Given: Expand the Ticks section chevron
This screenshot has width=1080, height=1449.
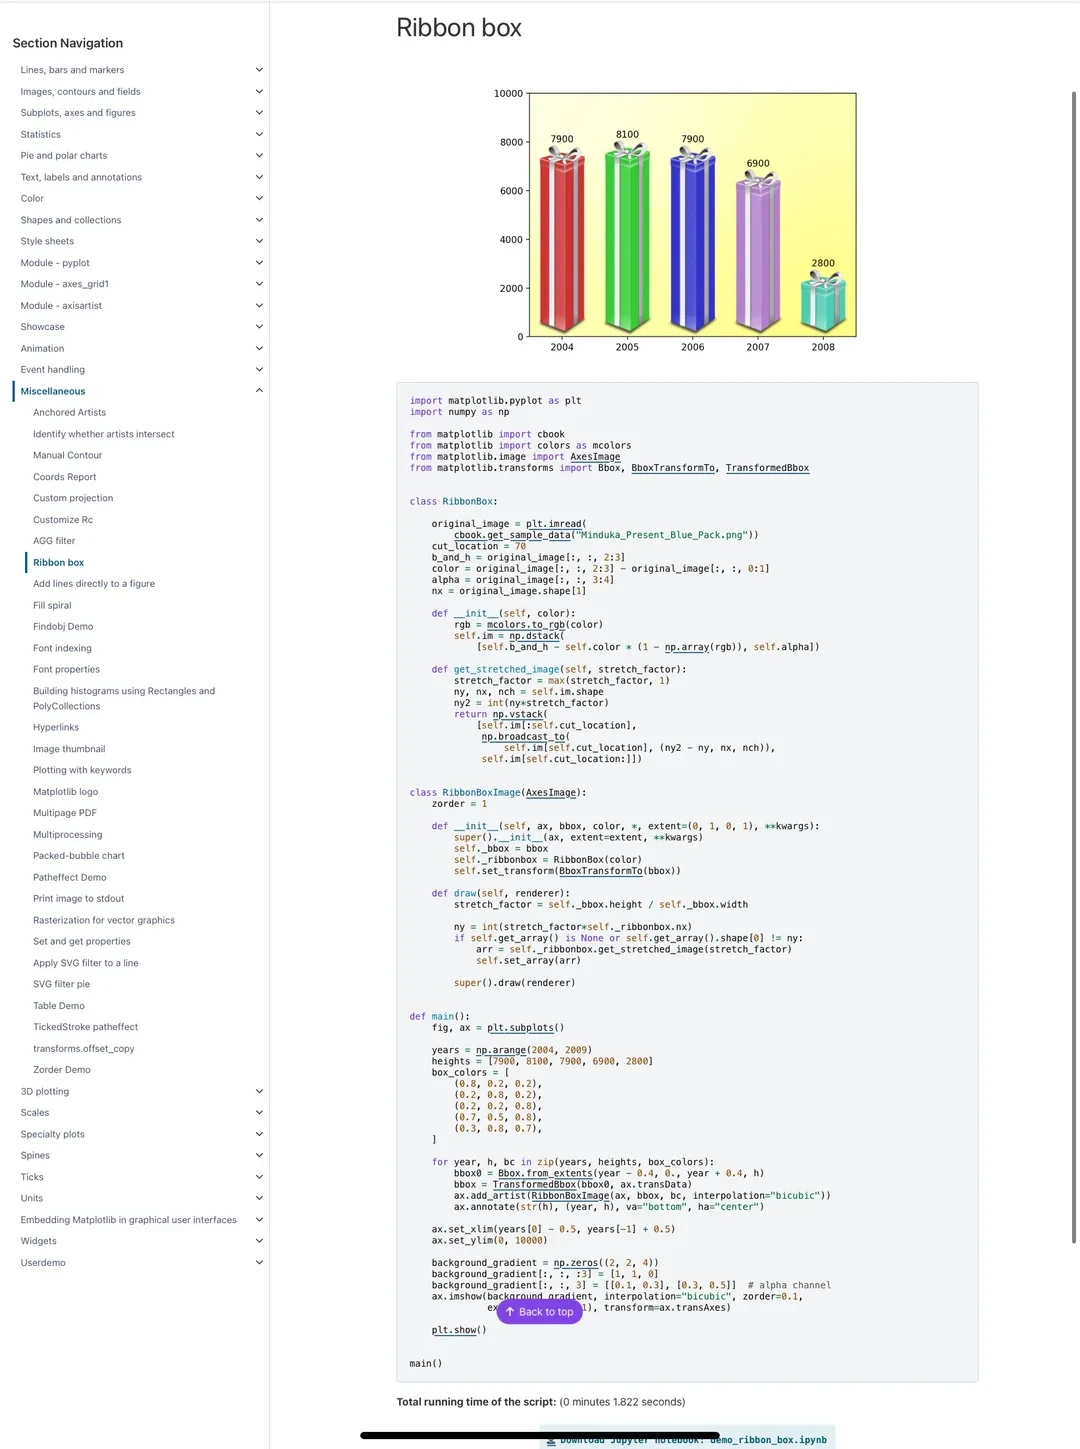Looking at the screenshot, I should (259, 1177).
